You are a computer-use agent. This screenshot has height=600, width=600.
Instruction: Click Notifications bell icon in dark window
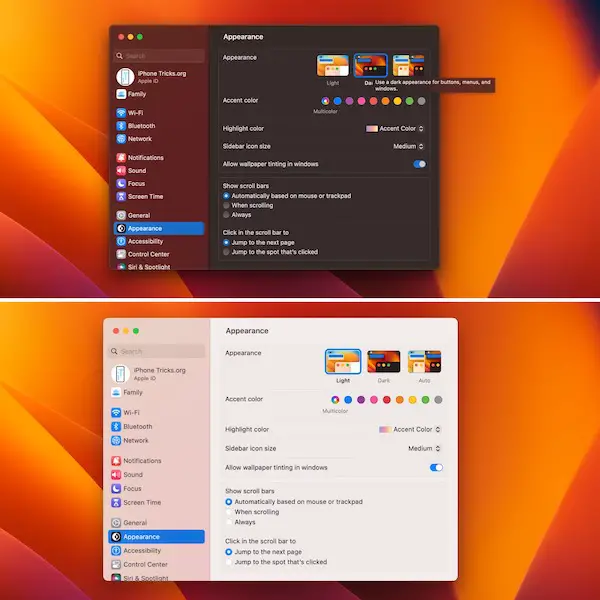click(121, 157)
